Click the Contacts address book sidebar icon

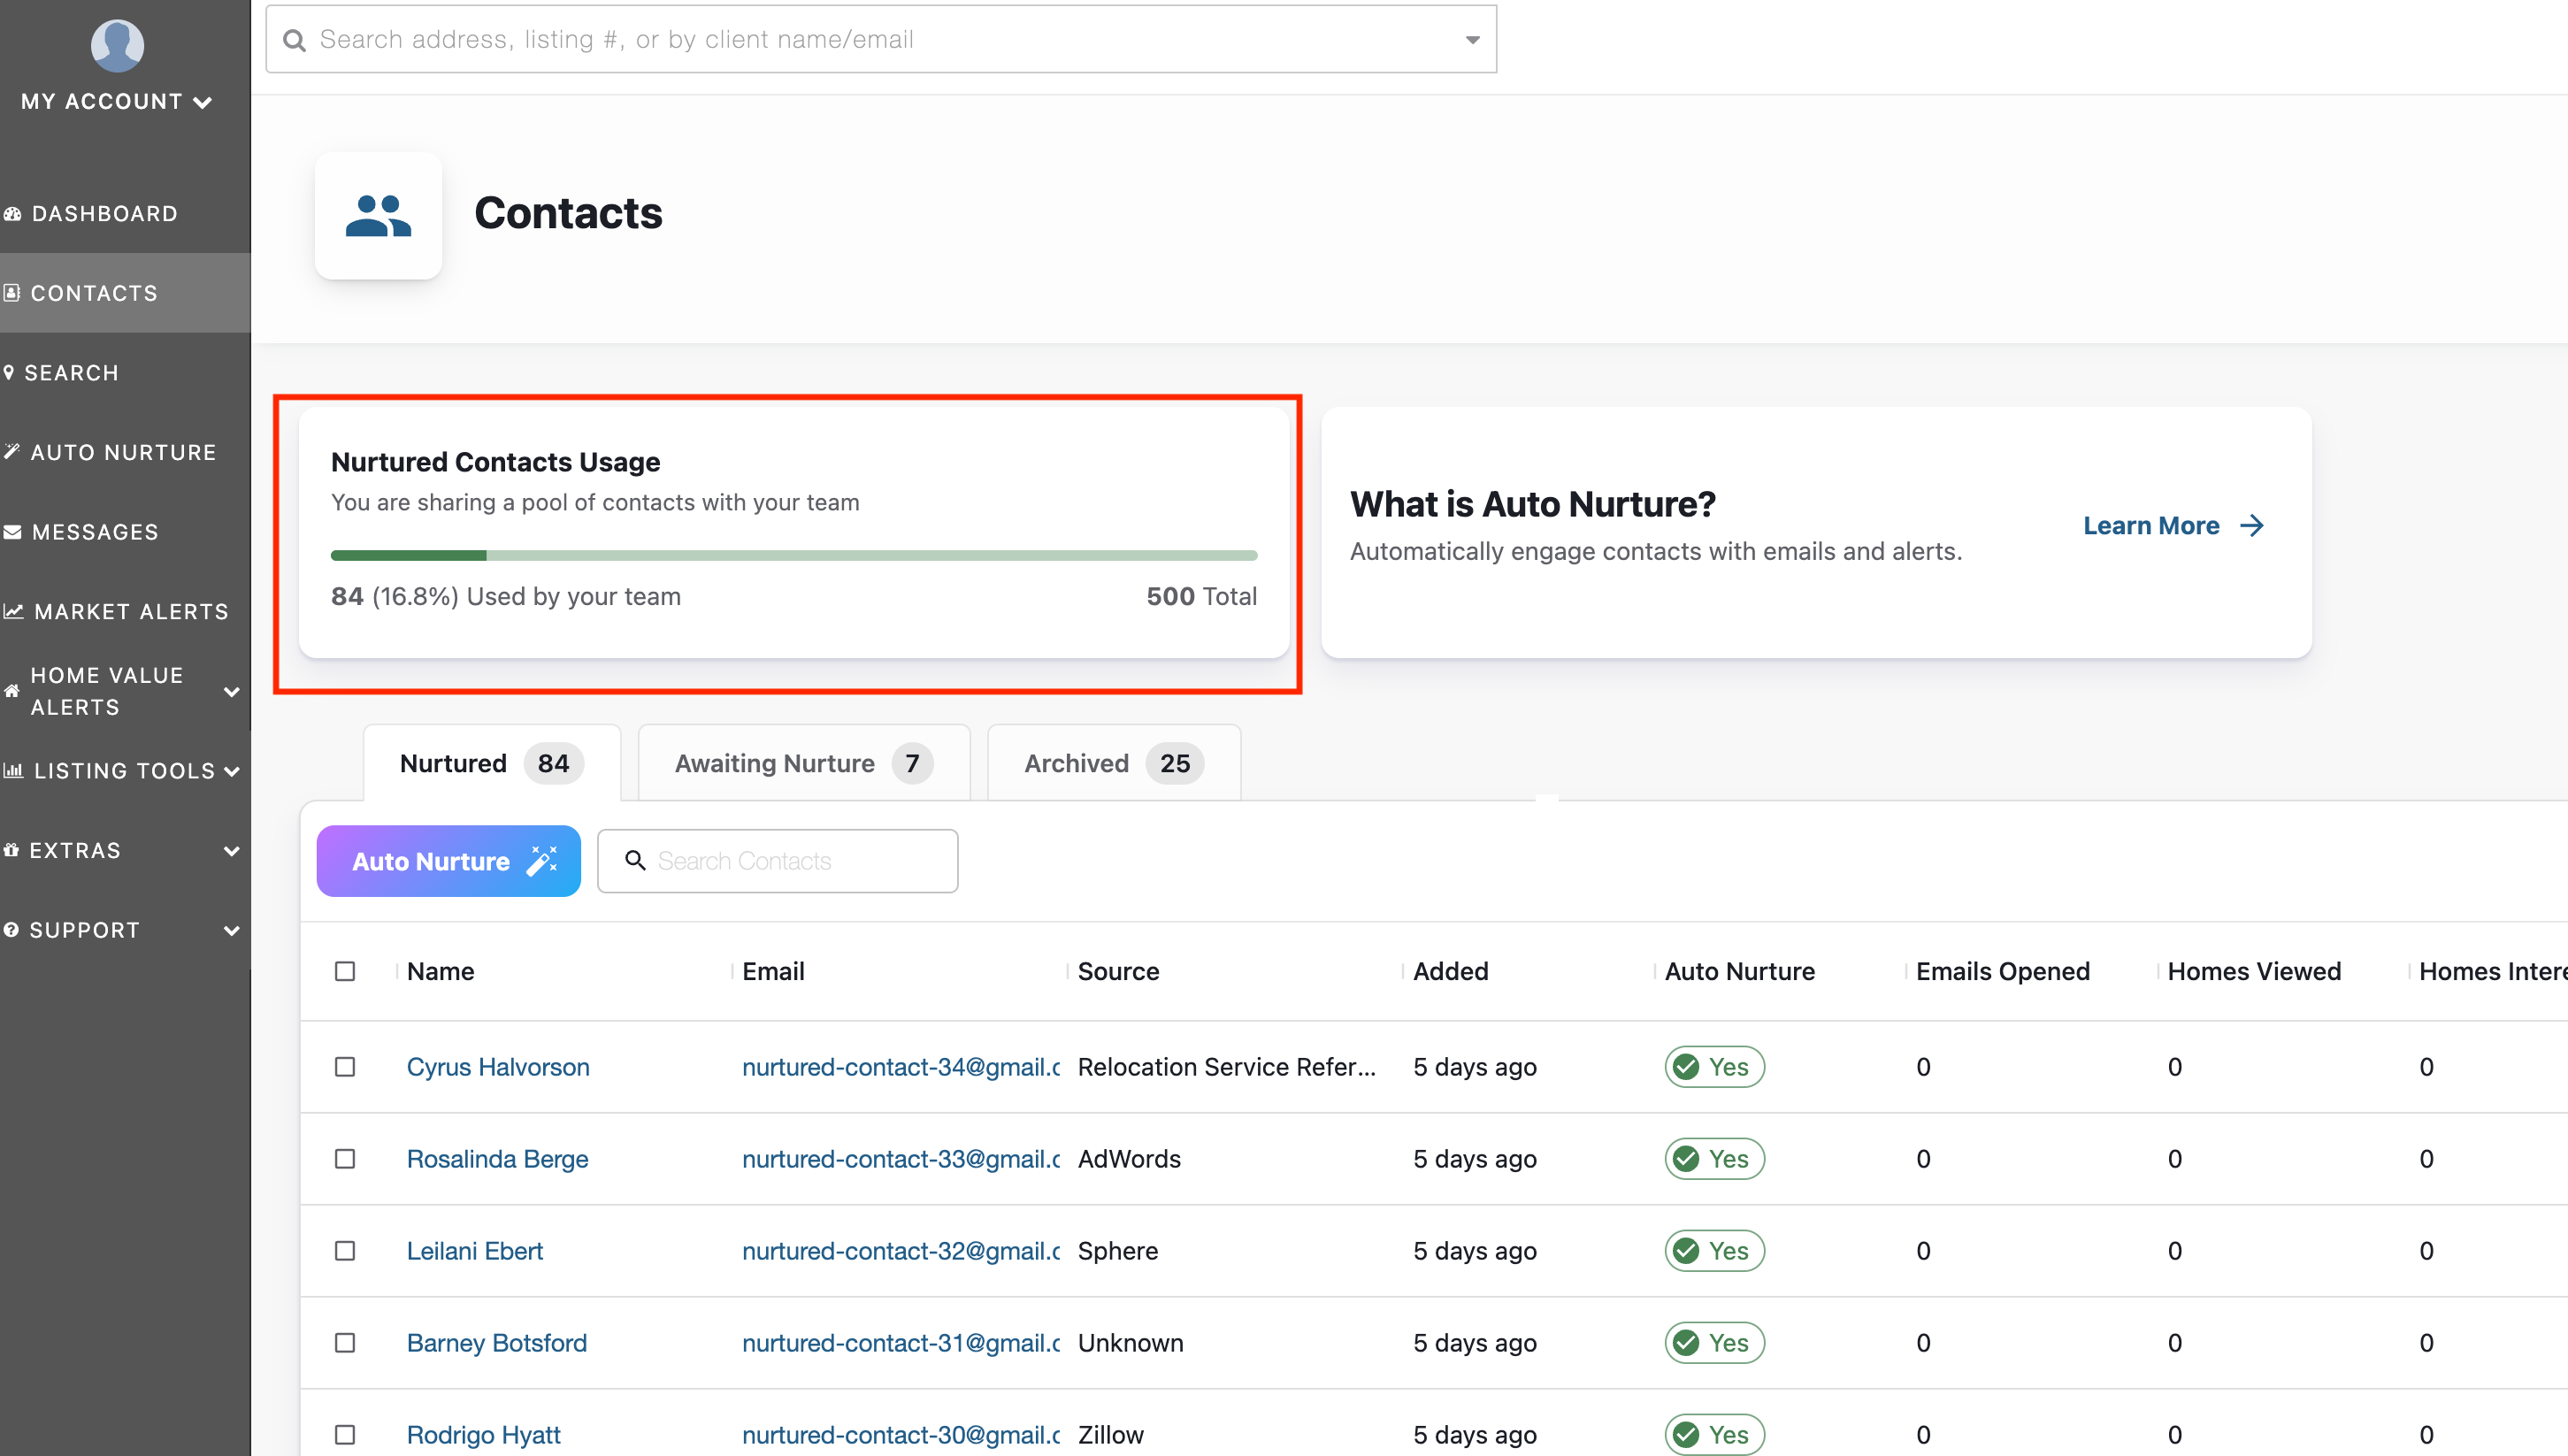12,293
